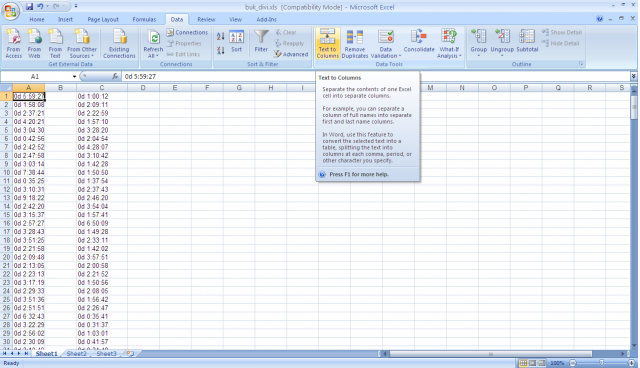This screenshot has height=368, width=640.
Task: Select cell containing 0d 9:18:22
Action: click(29, 198)
